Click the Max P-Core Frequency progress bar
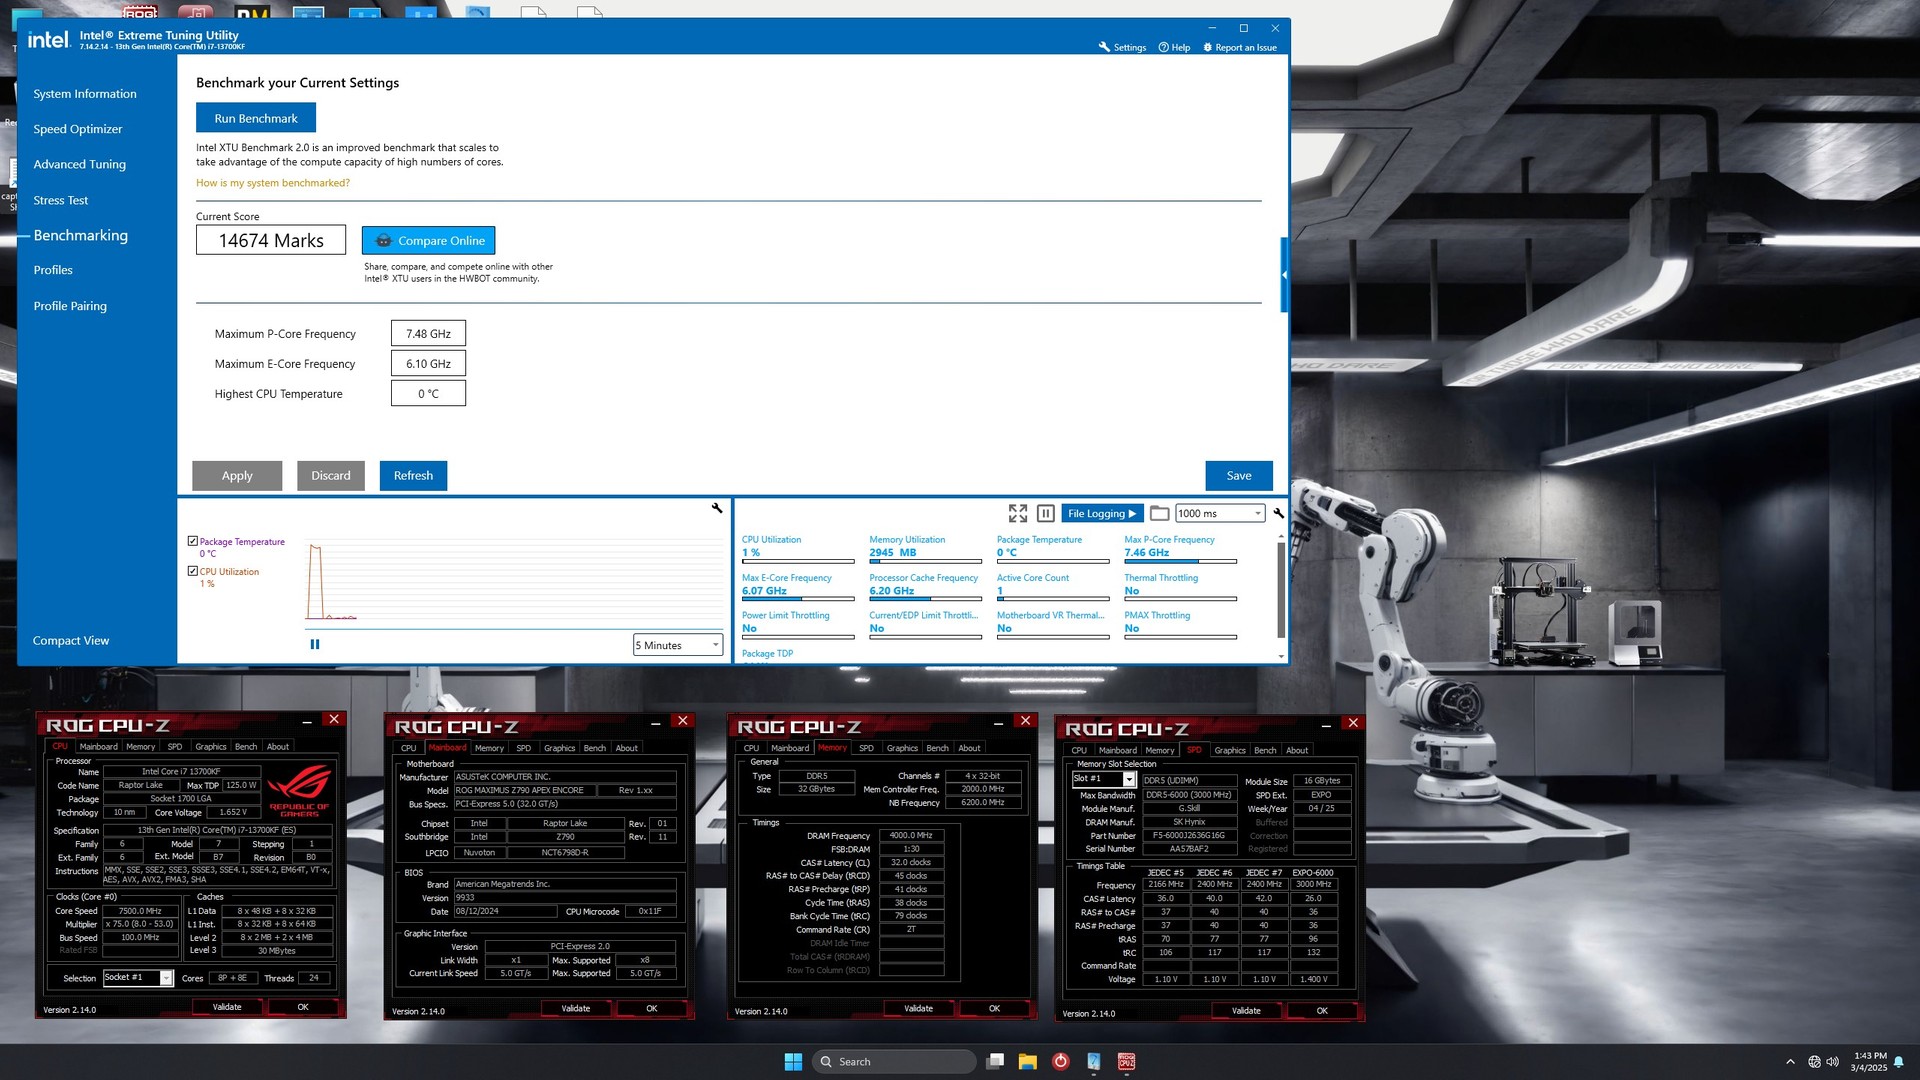Screen dimensions: 1920x1080 coord(1180,561)
